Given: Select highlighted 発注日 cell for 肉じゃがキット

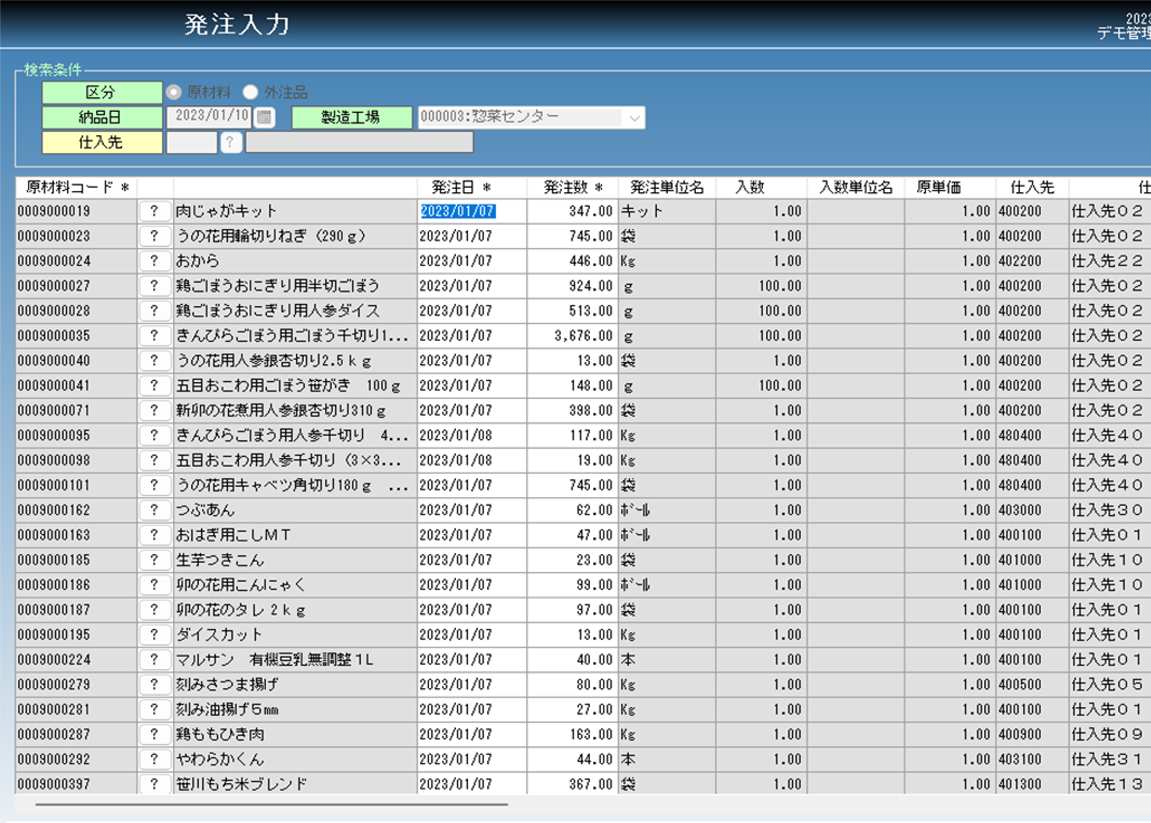Looking at the screenshot, I should pos(472,211).
